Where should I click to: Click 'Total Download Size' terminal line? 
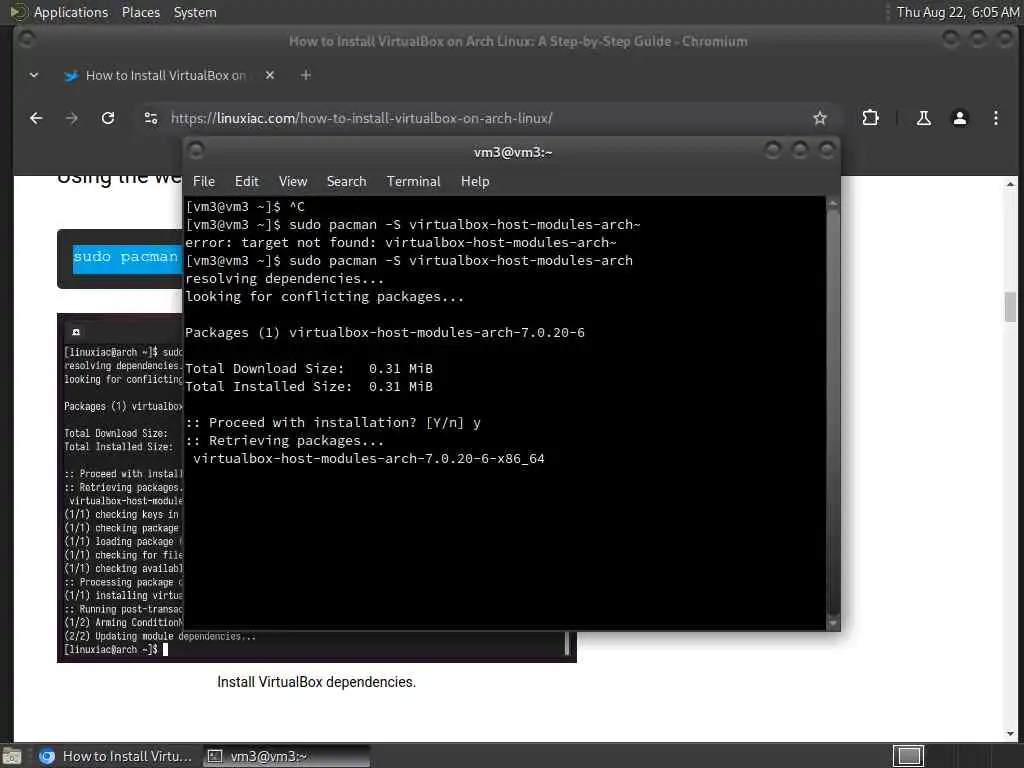(x=309, y=368)
